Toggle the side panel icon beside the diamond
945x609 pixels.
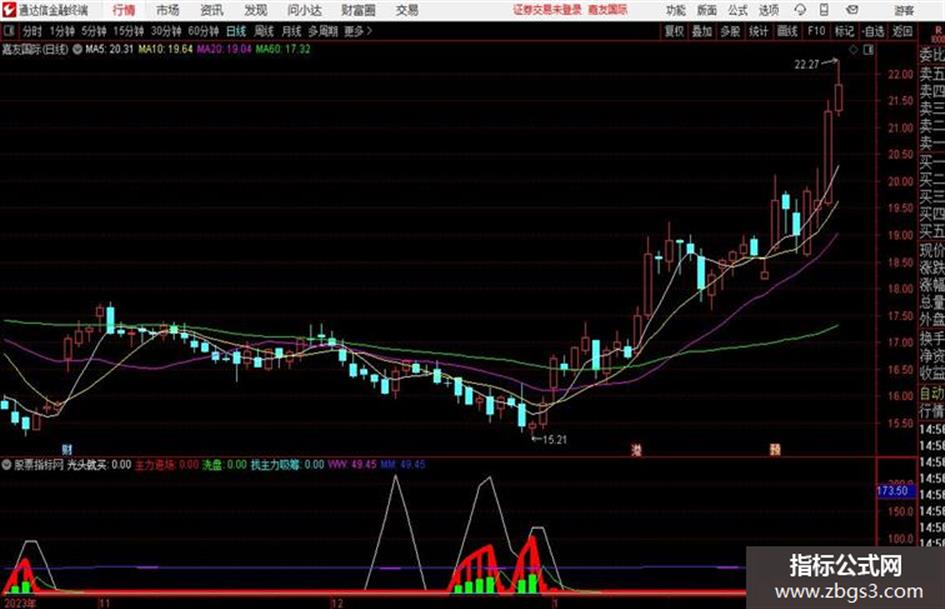[x=868, y=50]
